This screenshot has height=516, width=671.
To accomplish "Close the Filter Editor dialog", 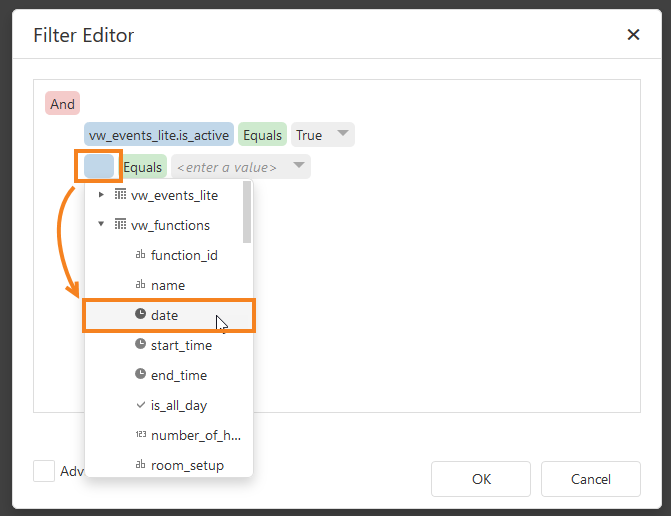I will point(633,35).
